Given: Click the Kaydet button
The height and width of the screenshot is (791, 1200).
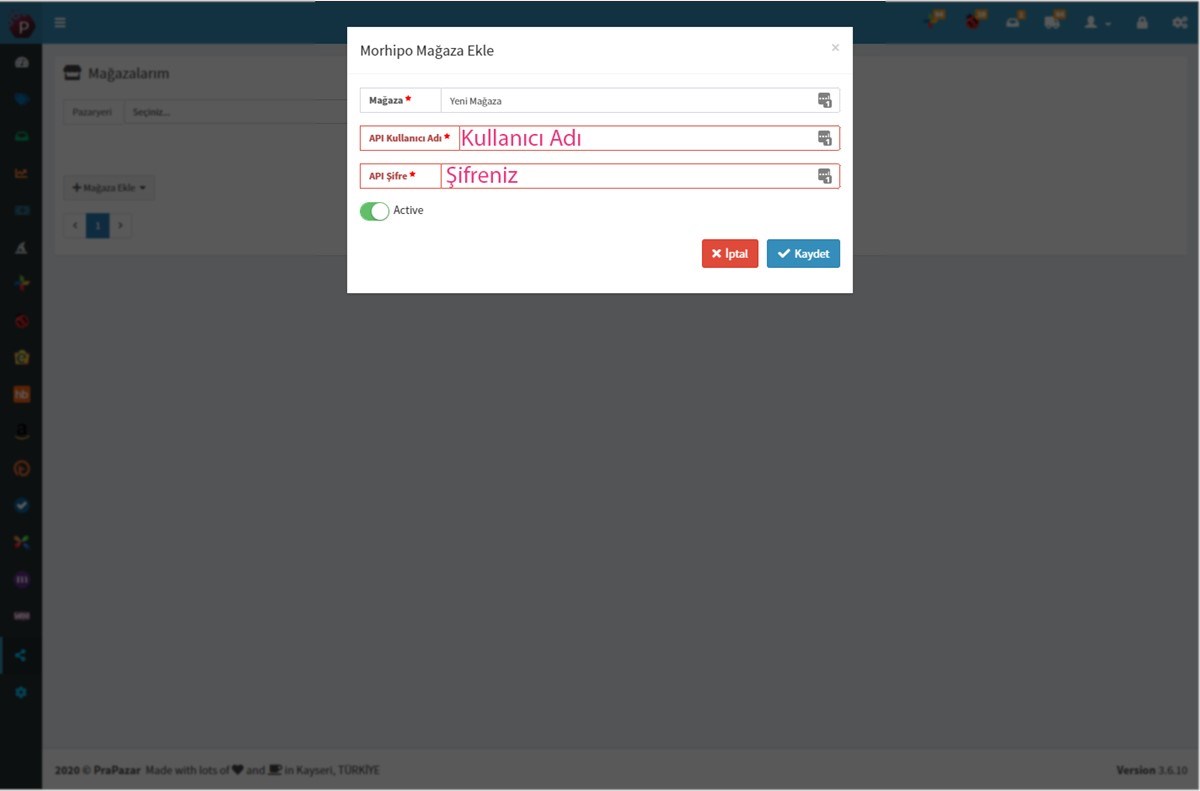Looking at the screenshot, I should coord(803,254).
